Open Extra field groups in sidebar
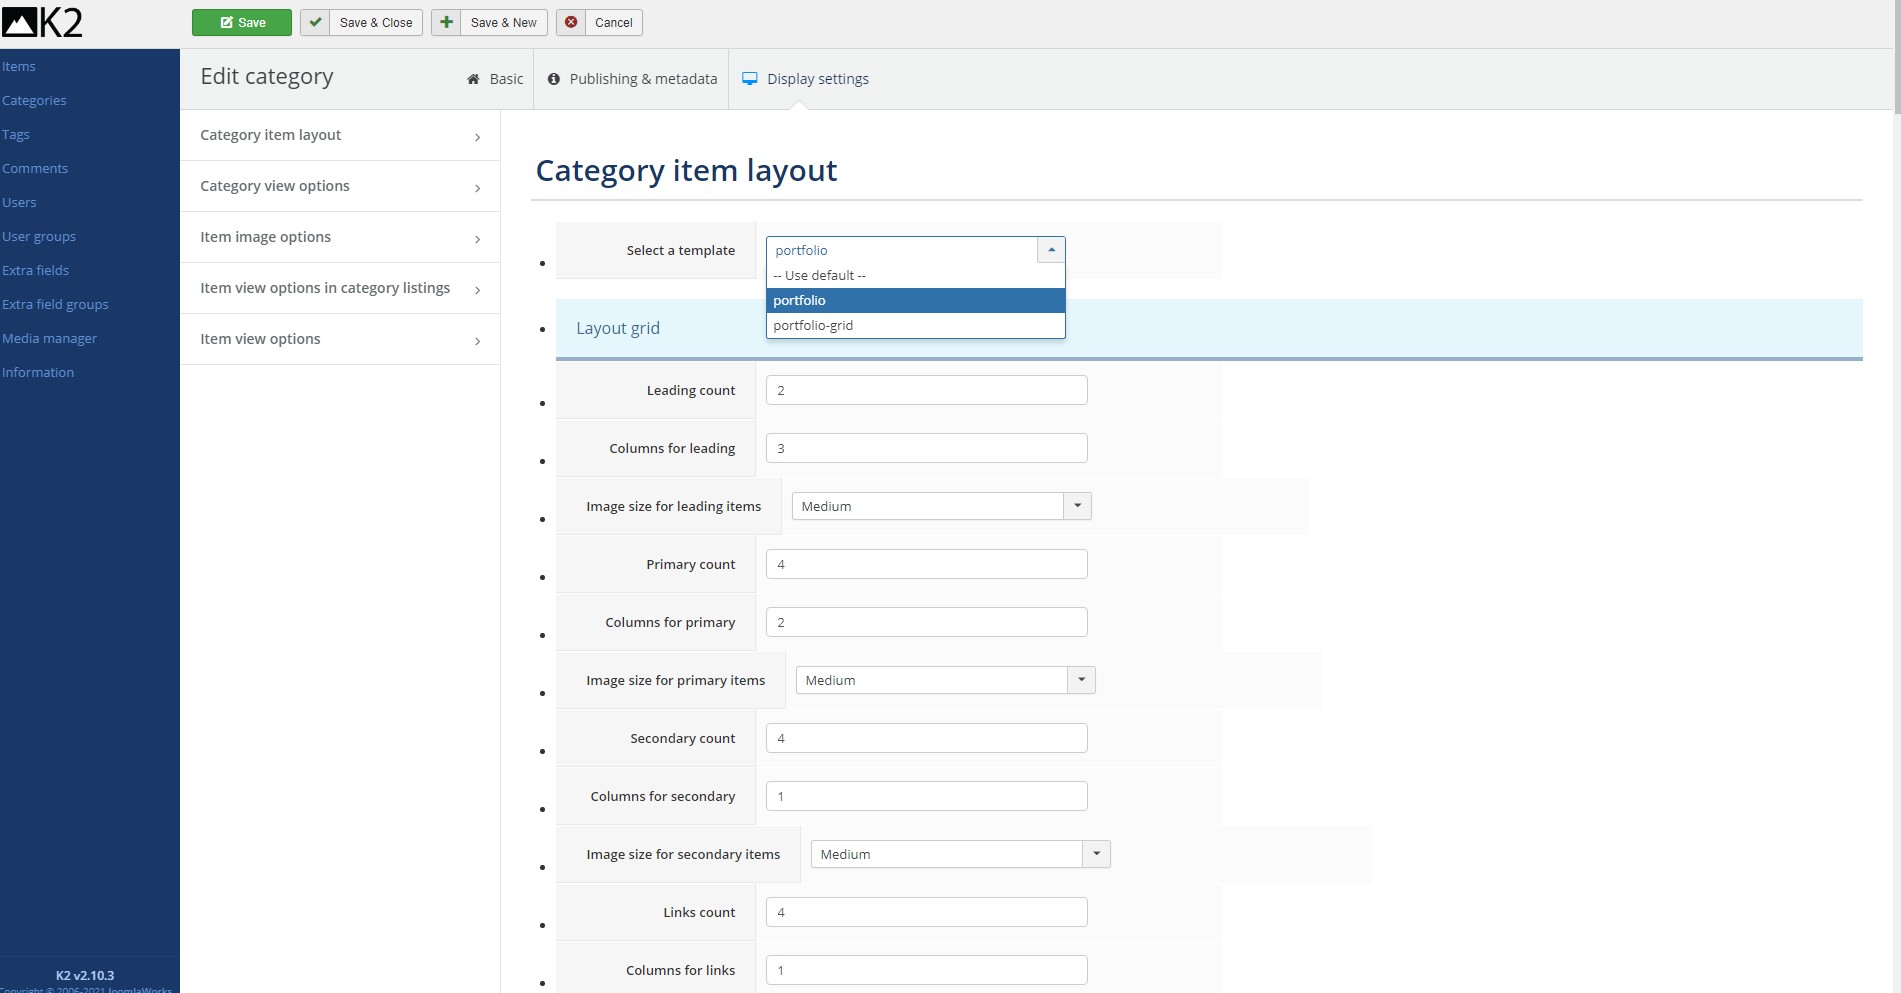This screenshot has width=1901, height=993. pos(55,304)
